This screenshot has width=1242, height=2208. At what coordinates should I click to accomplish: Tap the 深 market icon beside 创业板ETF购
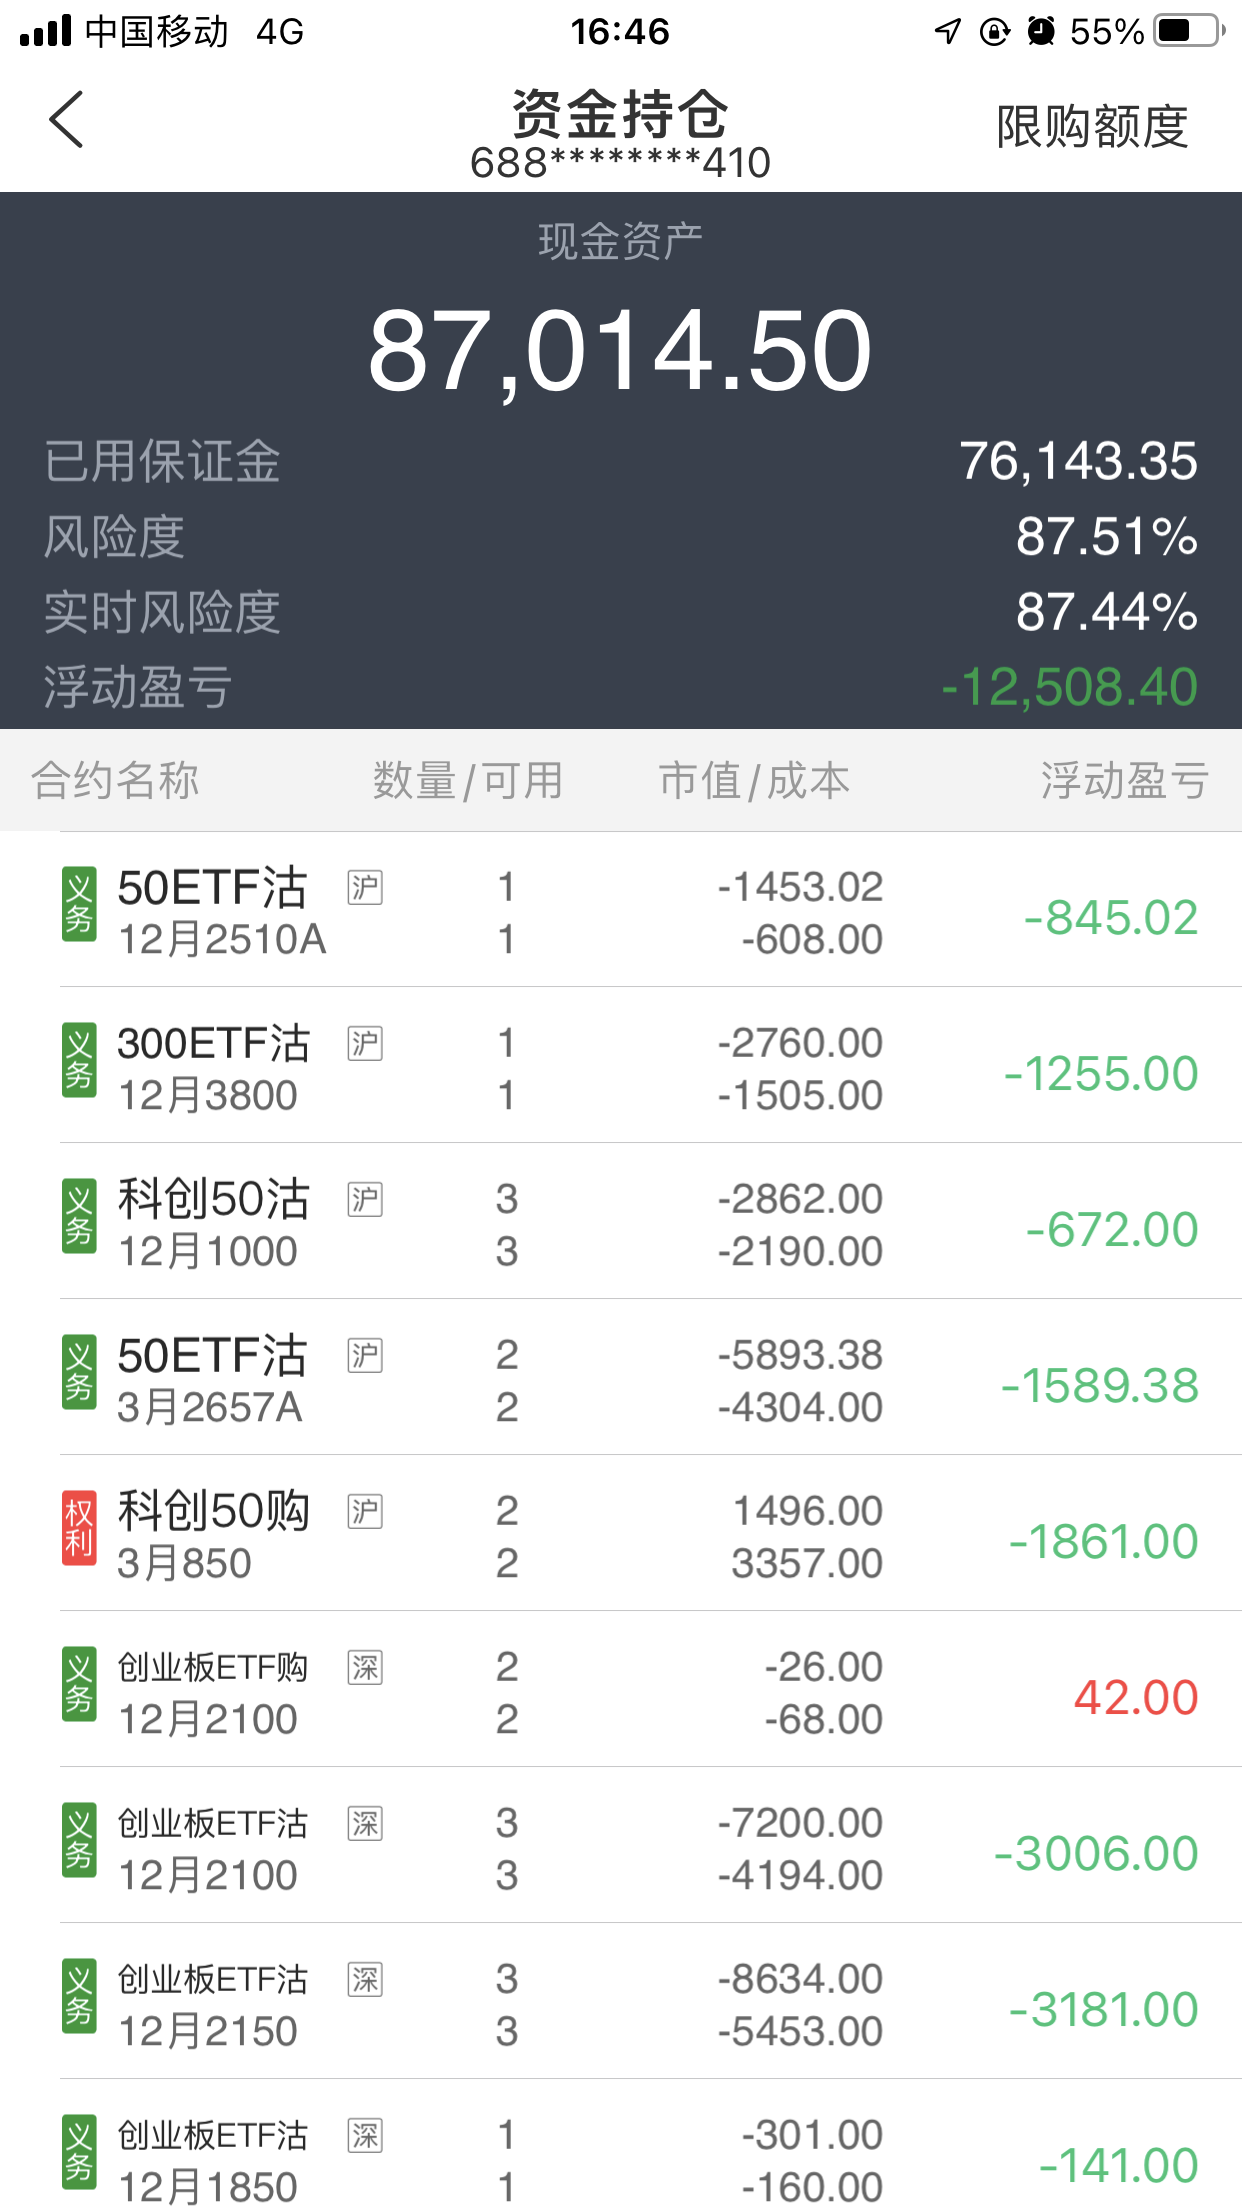(365, 1667)
